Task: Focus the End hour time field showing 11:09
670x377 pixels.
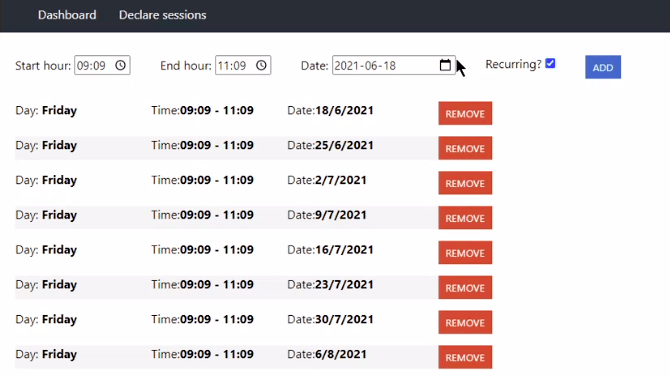Action: click(243, 65)
